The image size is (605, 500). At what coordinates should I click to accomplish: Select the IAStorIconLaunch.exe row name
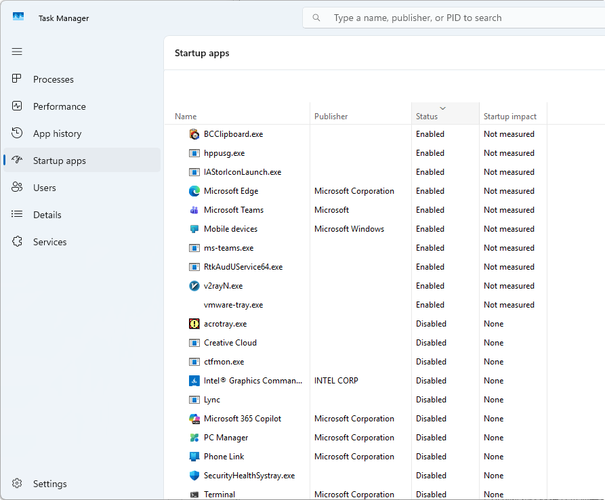[242, 172]
